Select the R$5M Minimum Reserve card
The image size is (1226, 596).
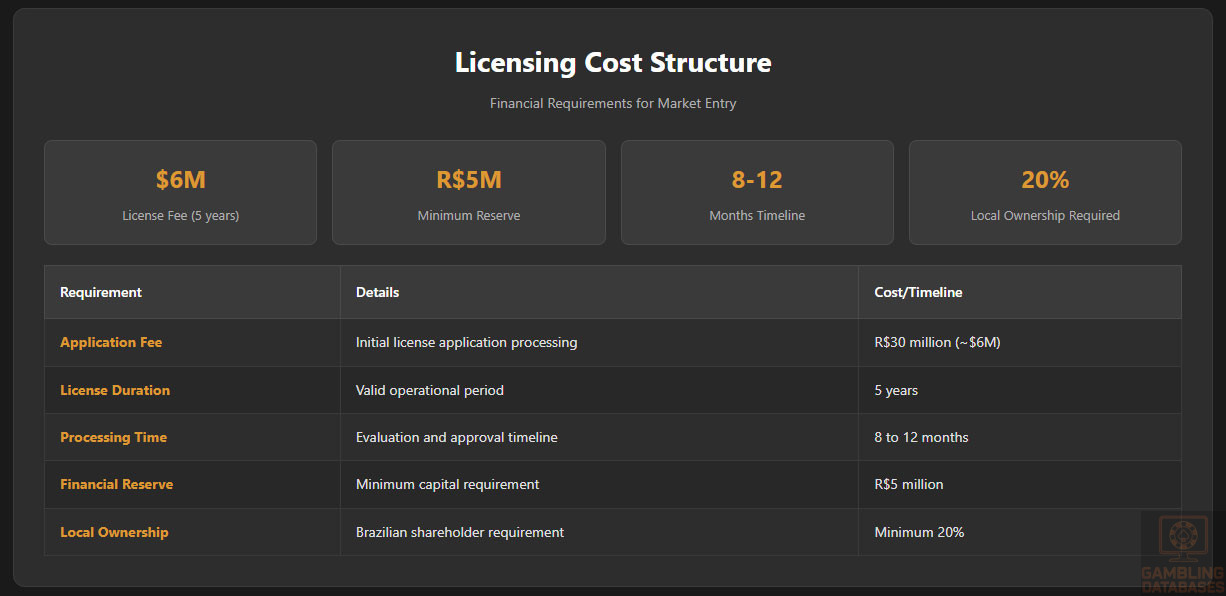coord(468,192)
